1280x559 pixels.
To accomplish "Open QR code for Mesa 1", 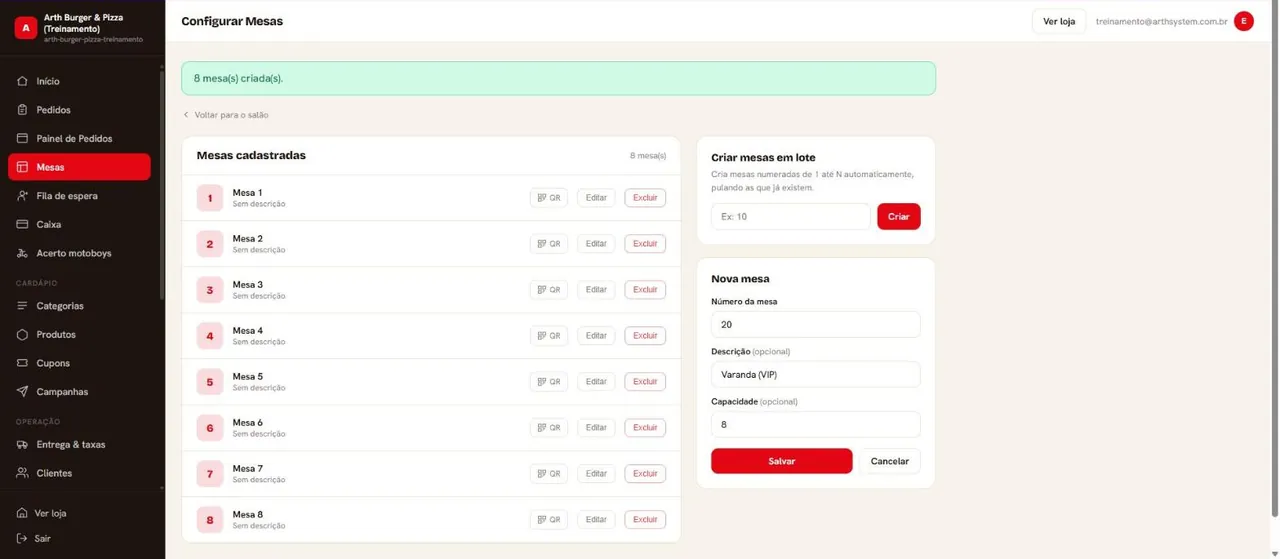I will coord(549,198).
